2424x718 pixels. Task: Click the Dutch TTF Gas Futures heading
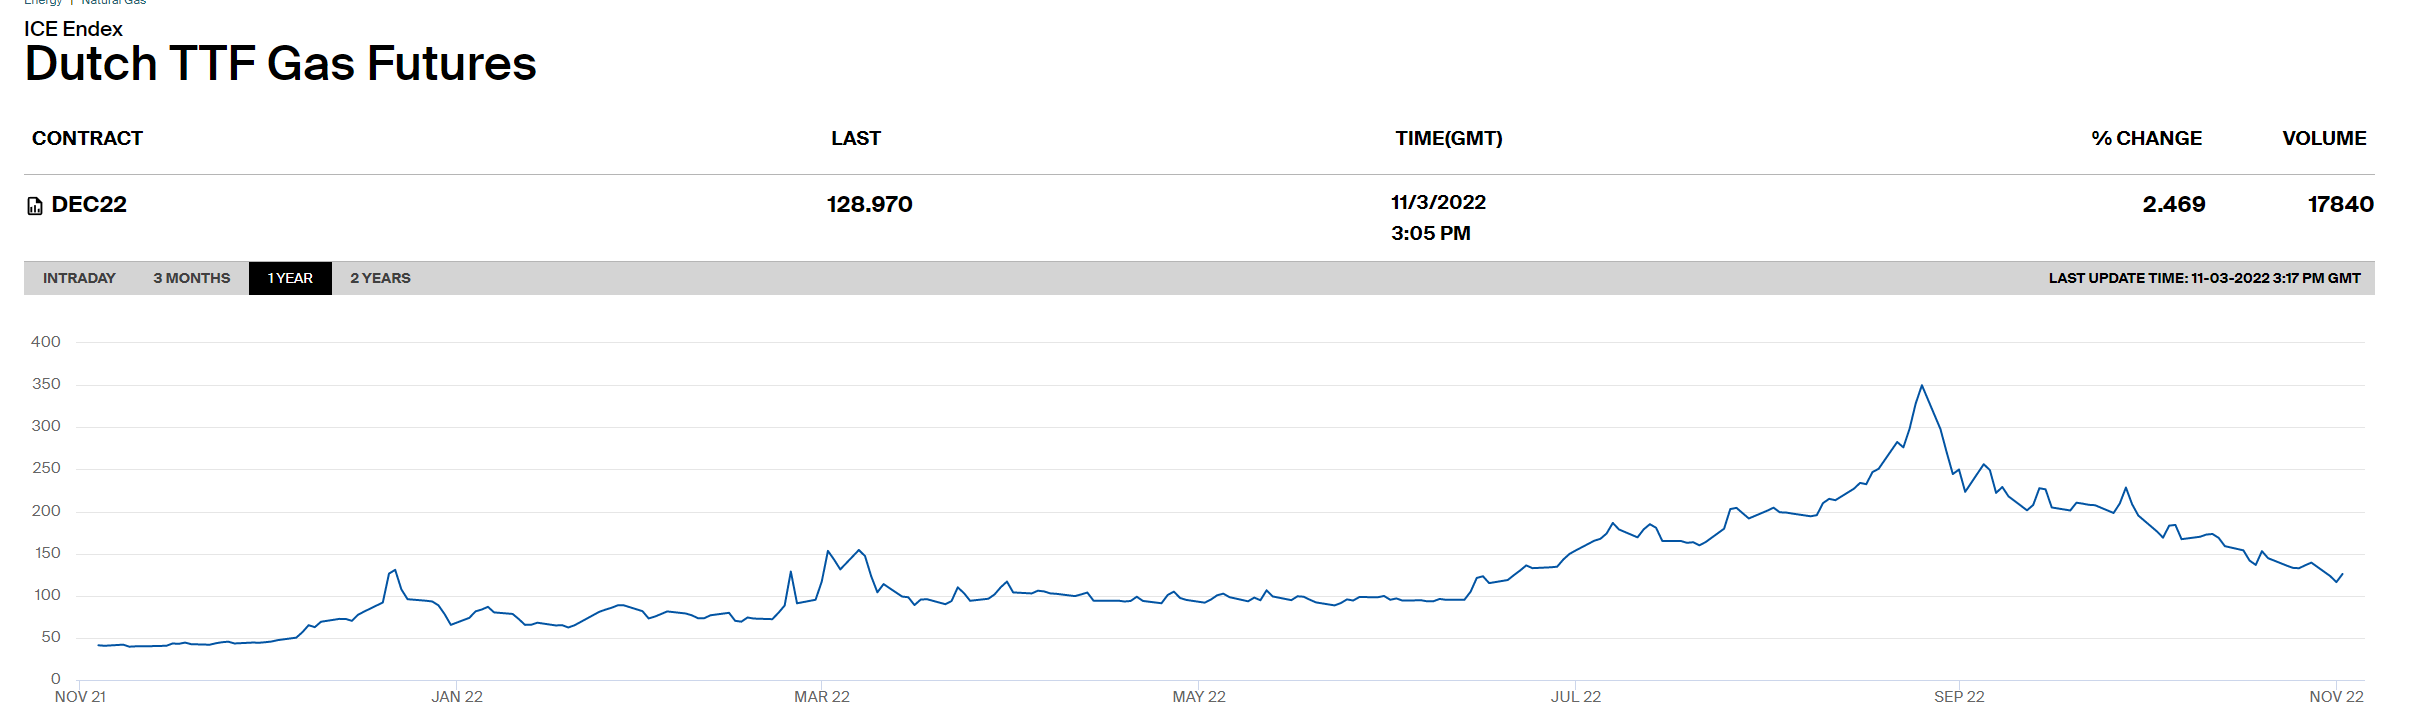pyautogui.click(x=280, y=63)
